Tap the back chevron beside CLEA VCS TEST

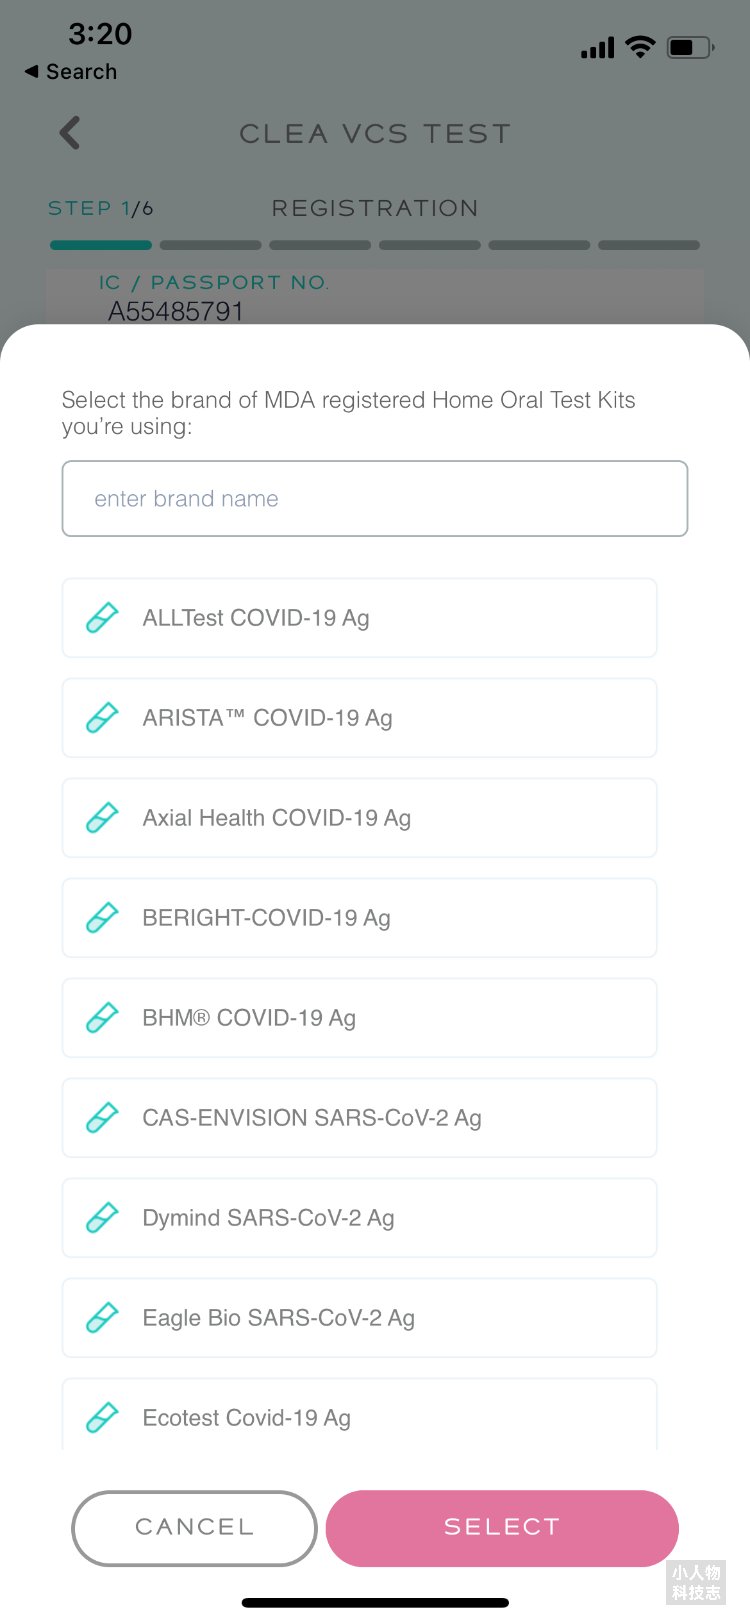point(69,133)
